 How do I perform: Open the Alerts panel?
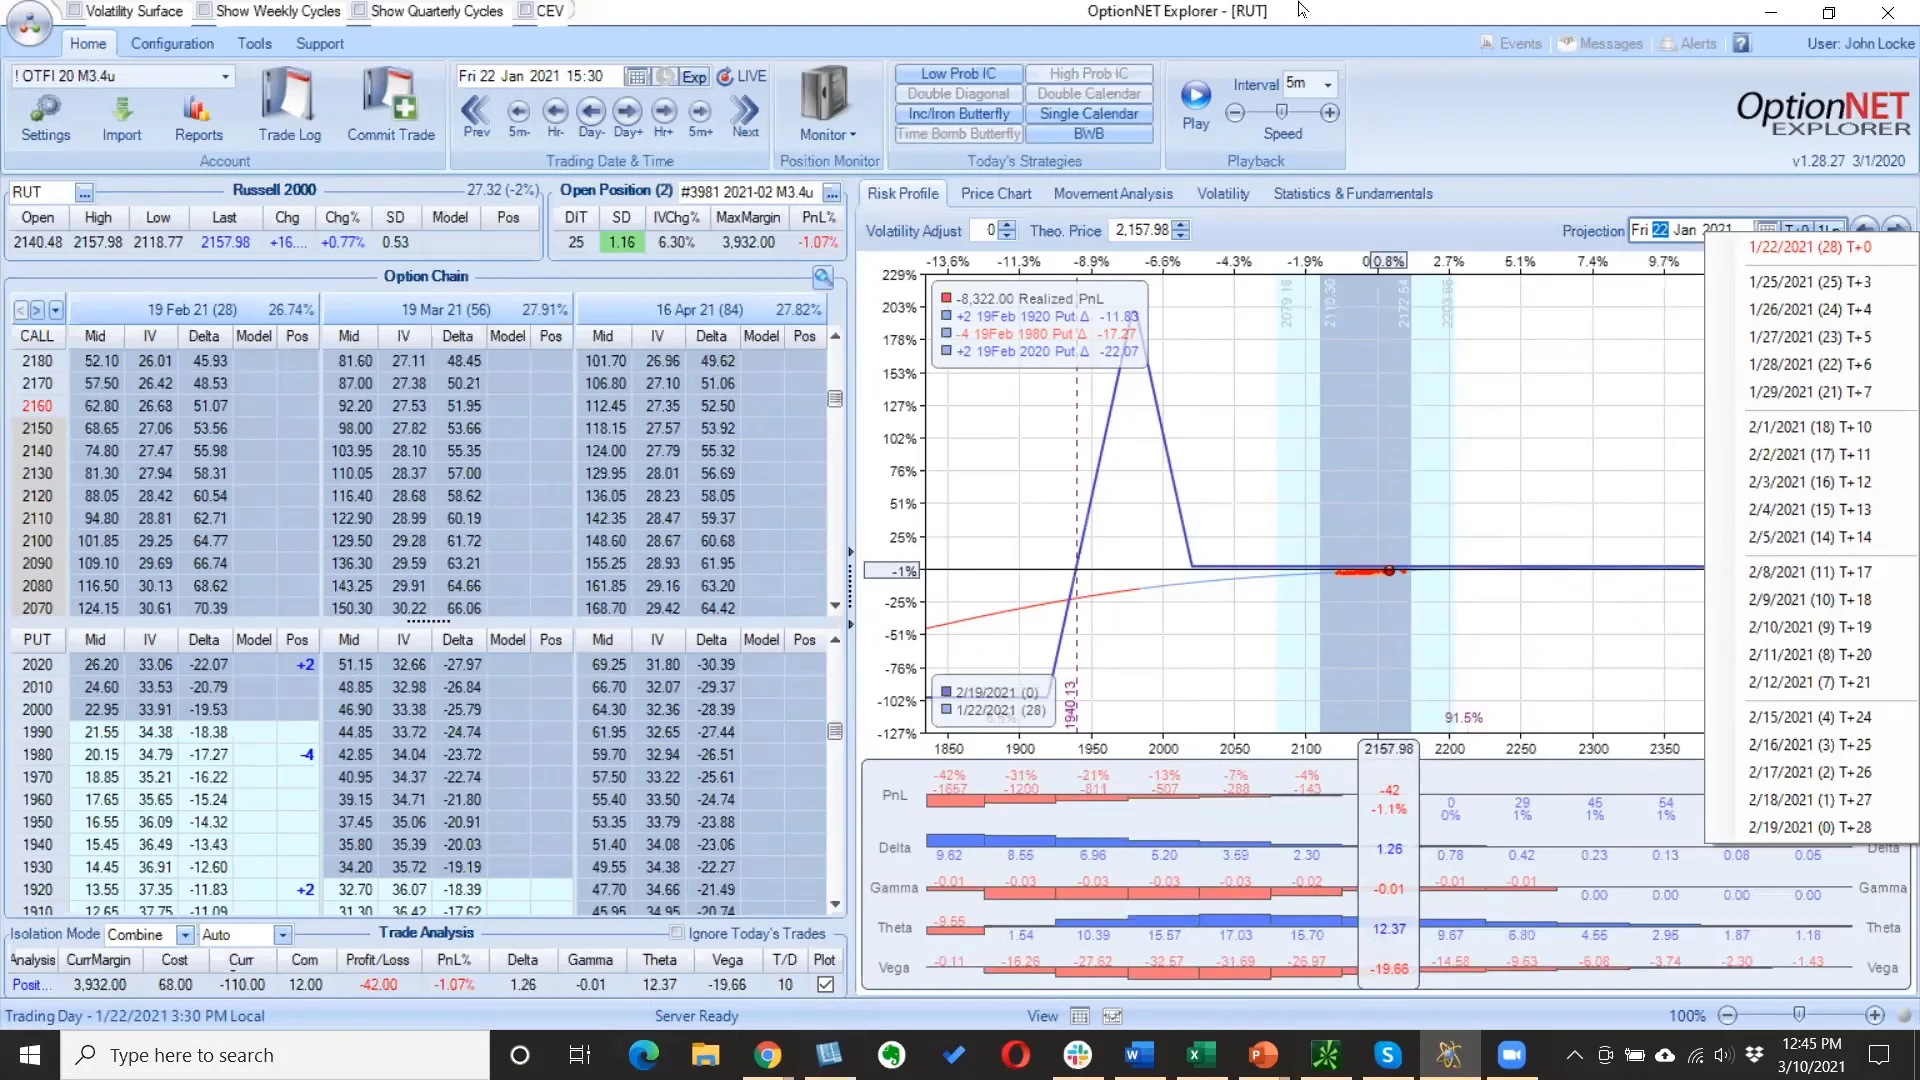[x=1689, y=44]
